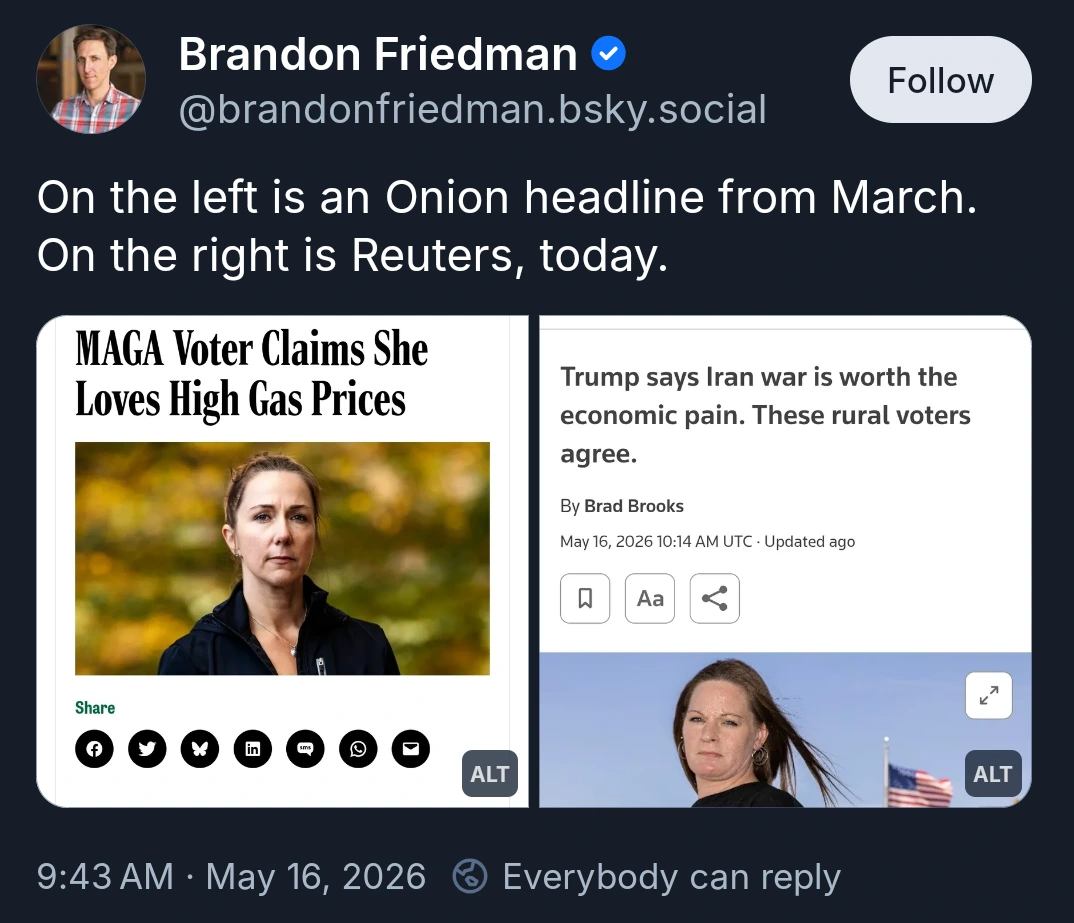Expand the Reuters photo fullscreen

(x=988, y=696)
